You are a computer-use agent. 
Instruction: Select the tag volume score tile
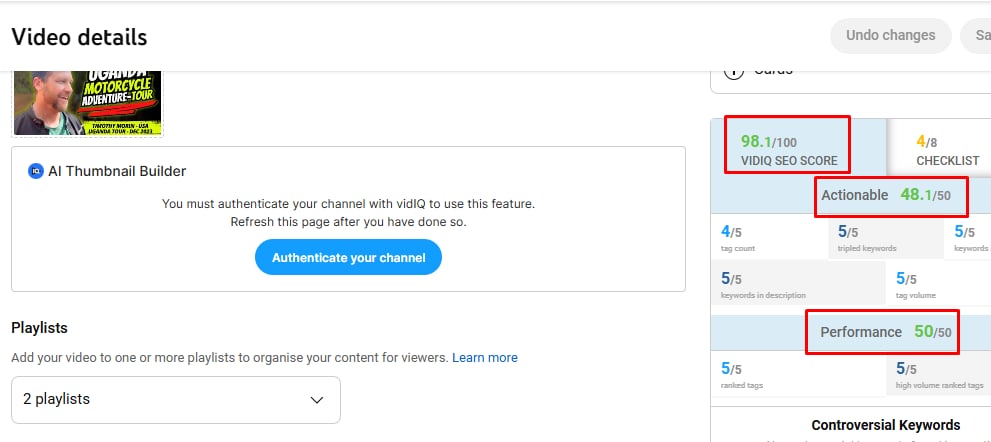(936, 284)
